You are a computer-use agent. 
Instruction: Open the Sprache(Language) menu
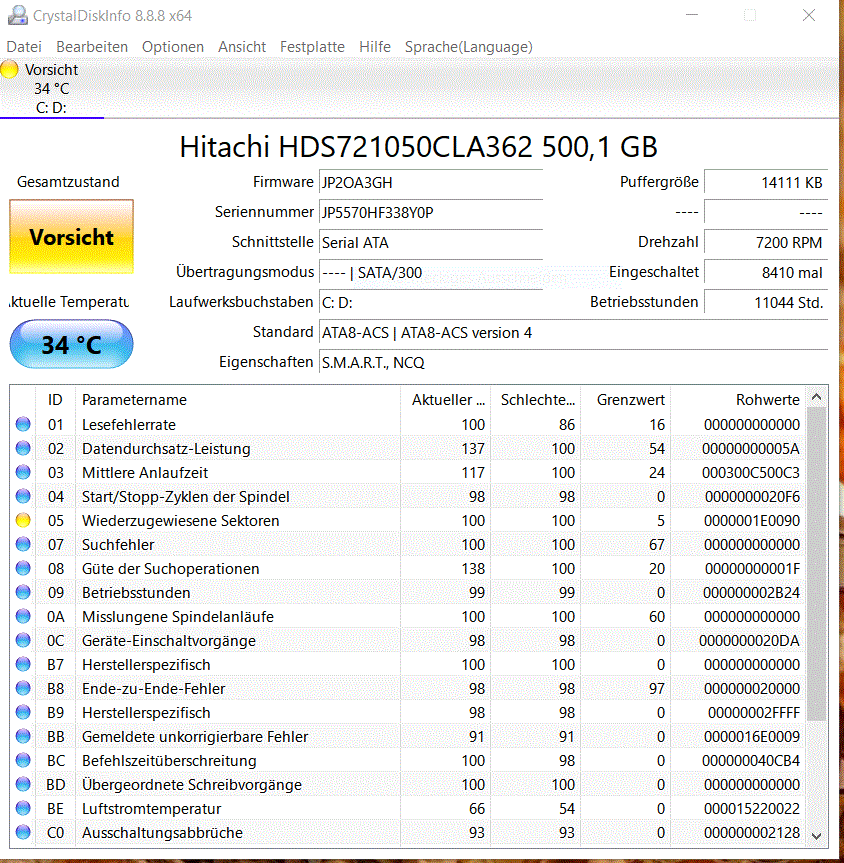(469, 47)
